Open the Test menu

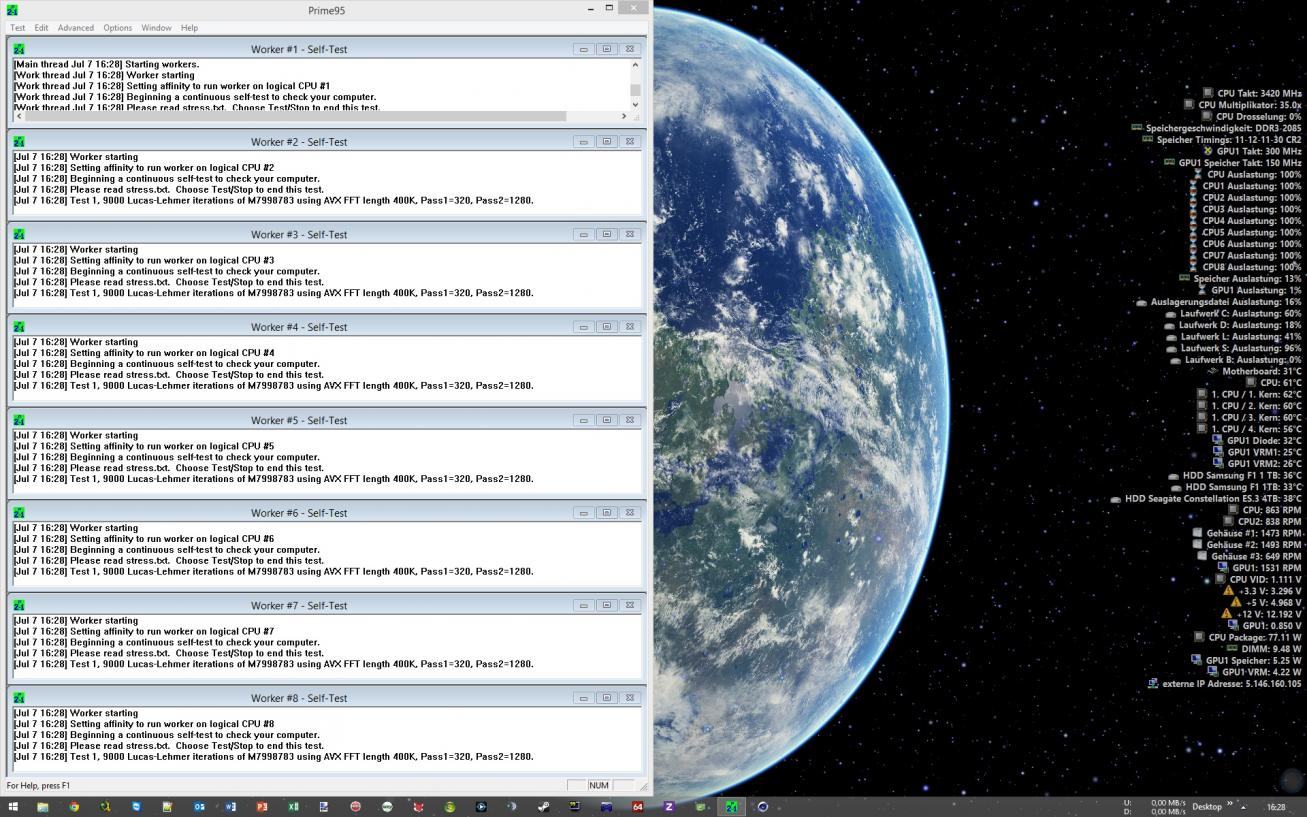17,28
